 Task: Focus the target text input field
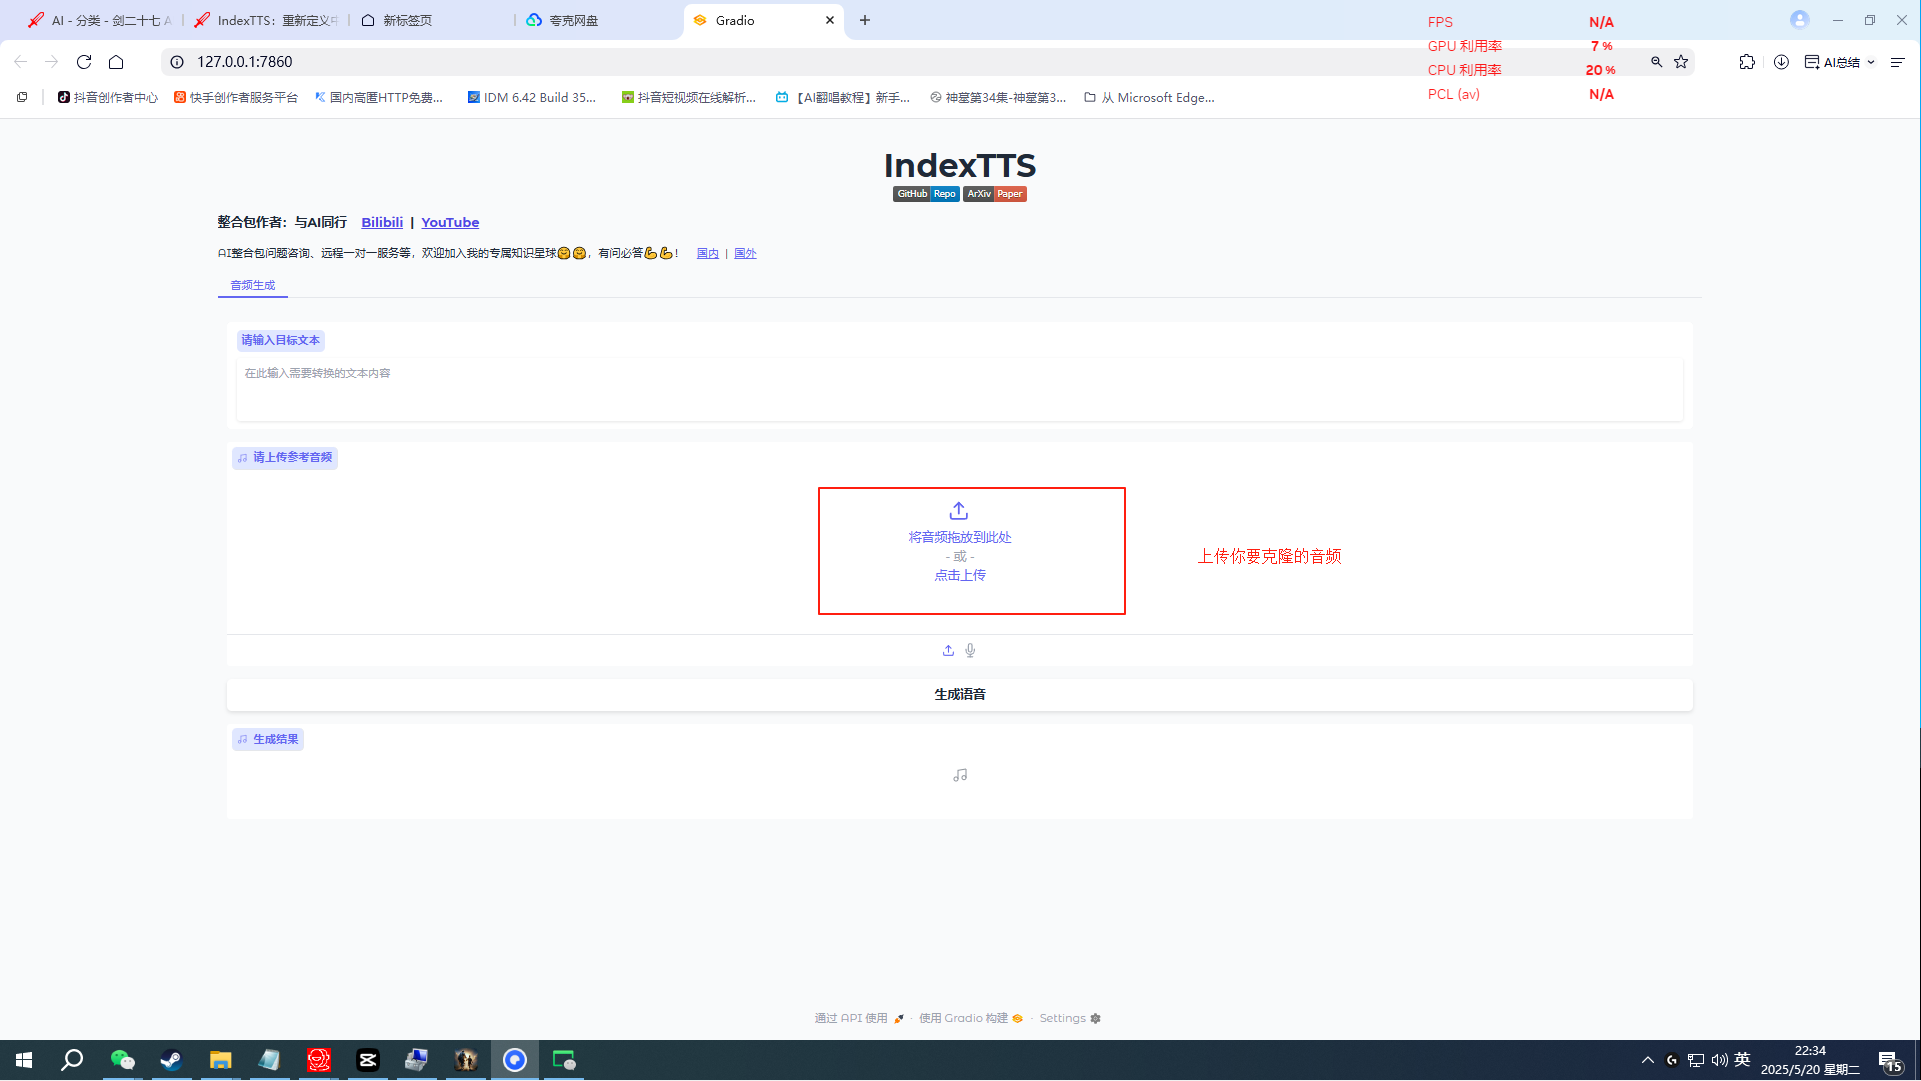(960, 390)
